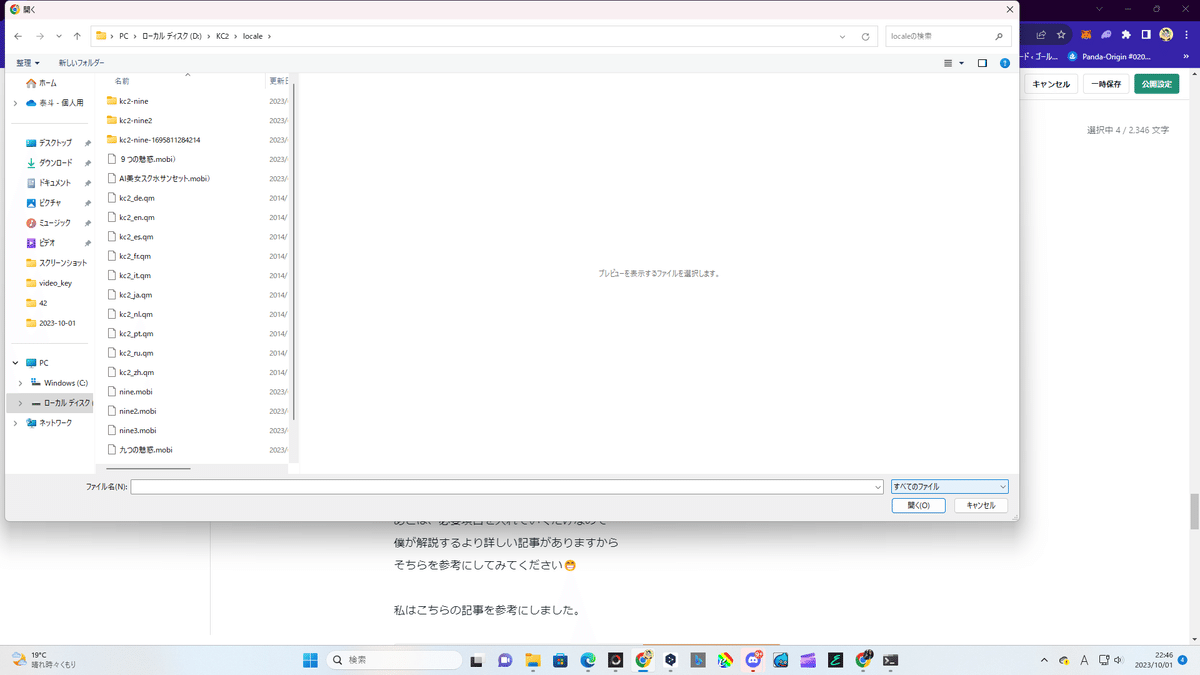Click the ローカル ディスク (D:) breadcrumb
1200x675 pixels.
tap(172, 37)
